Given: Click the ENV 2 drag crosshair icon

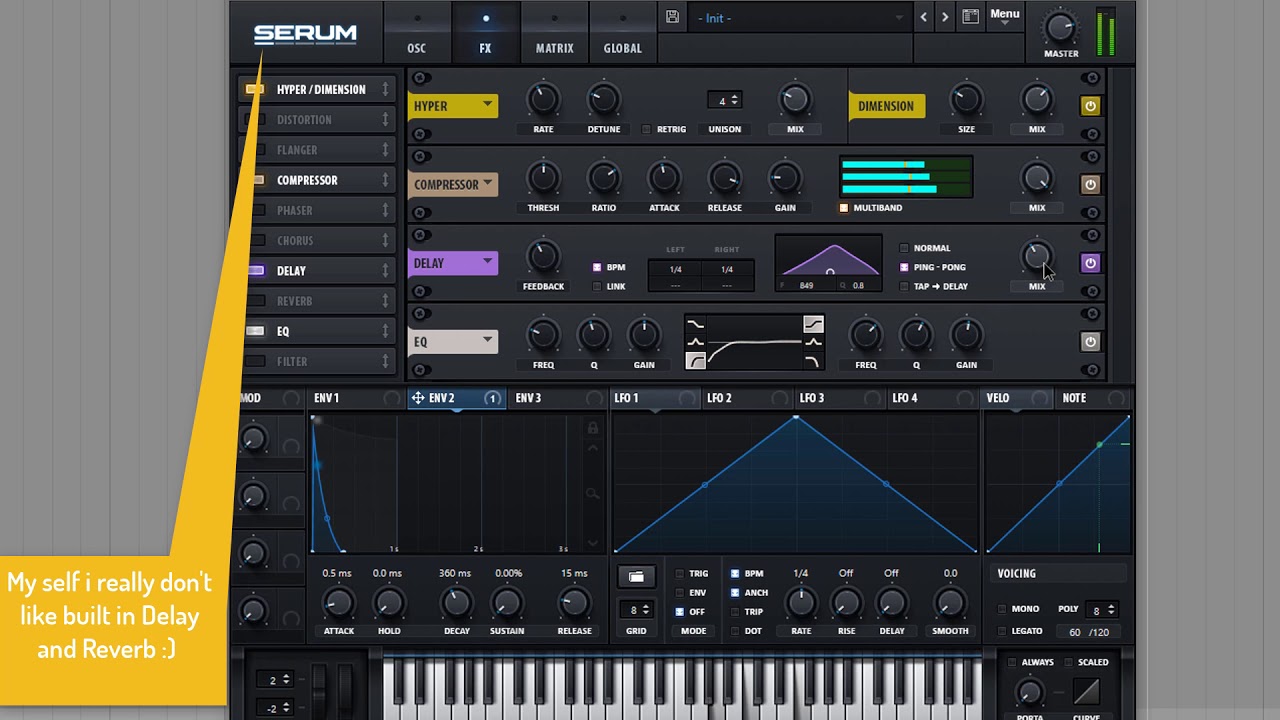Looking at the screenshot, I should click(x=418, y=398).
